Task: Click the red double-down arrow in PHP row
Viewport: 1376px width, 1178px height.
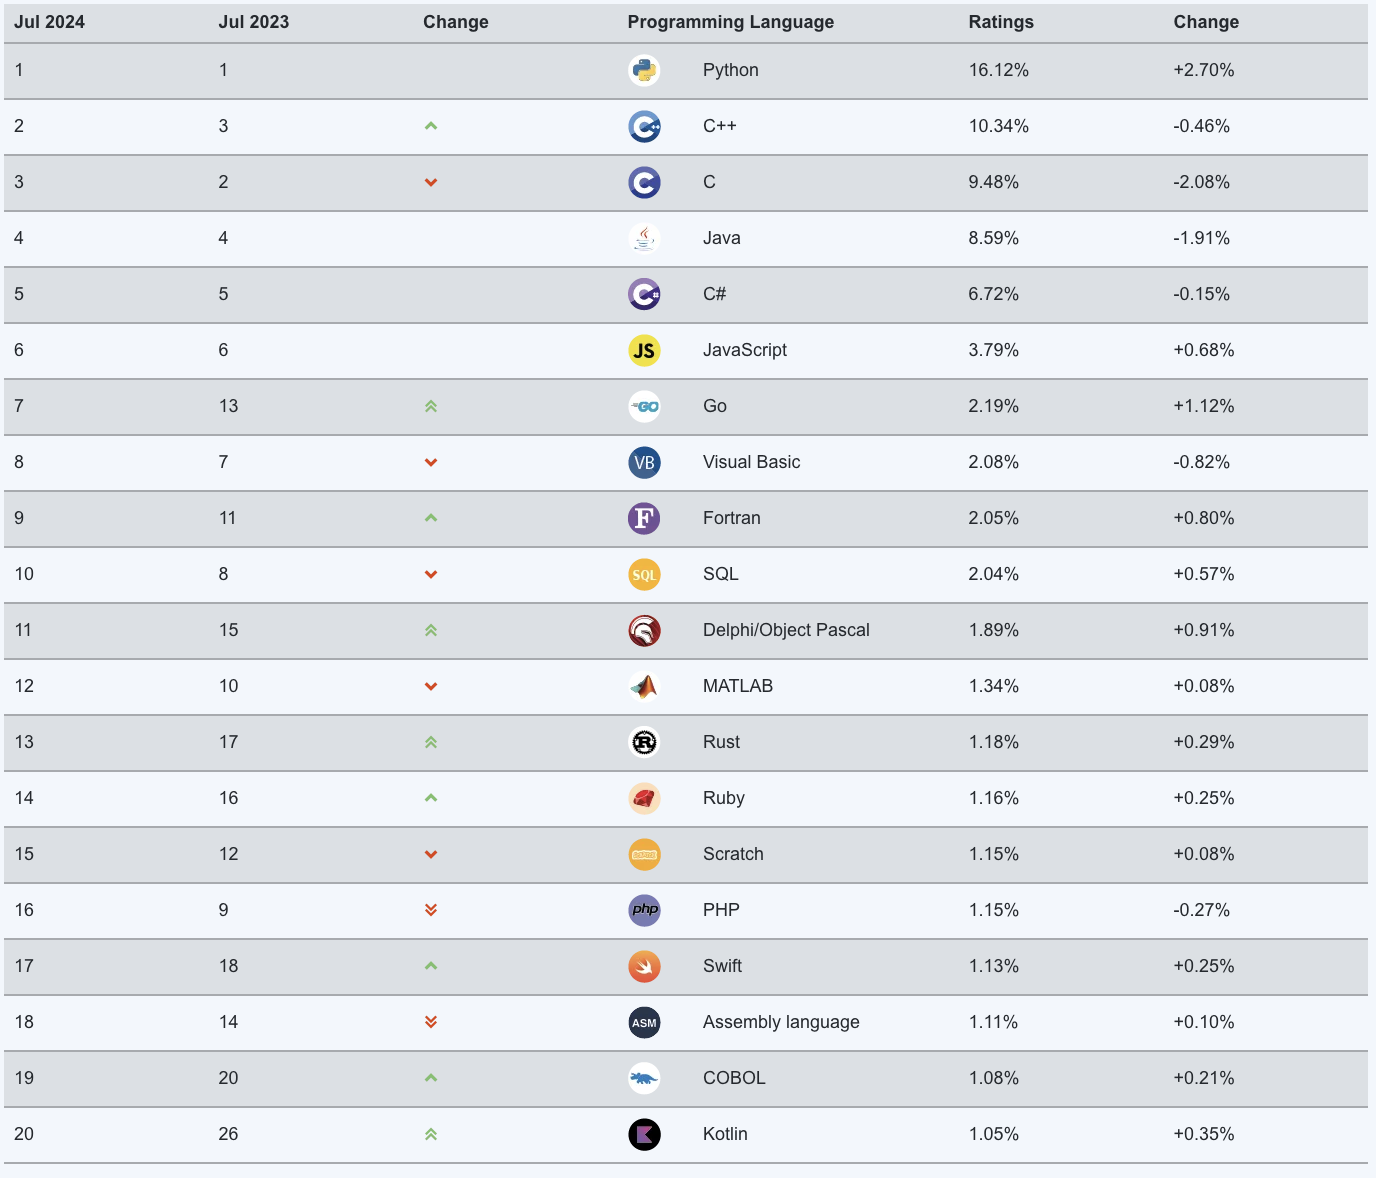Action: [431, 910]
